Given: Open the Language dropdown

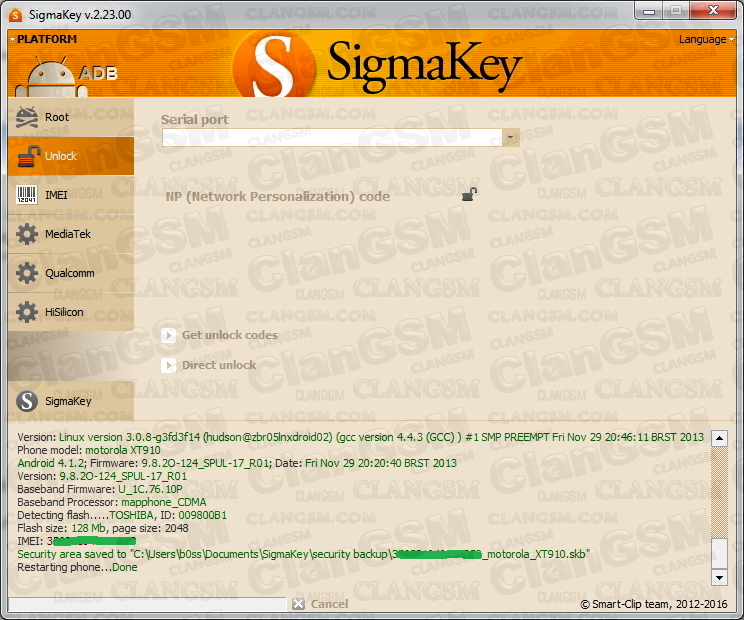Looking at the screenshot, I should coord(706,39).
